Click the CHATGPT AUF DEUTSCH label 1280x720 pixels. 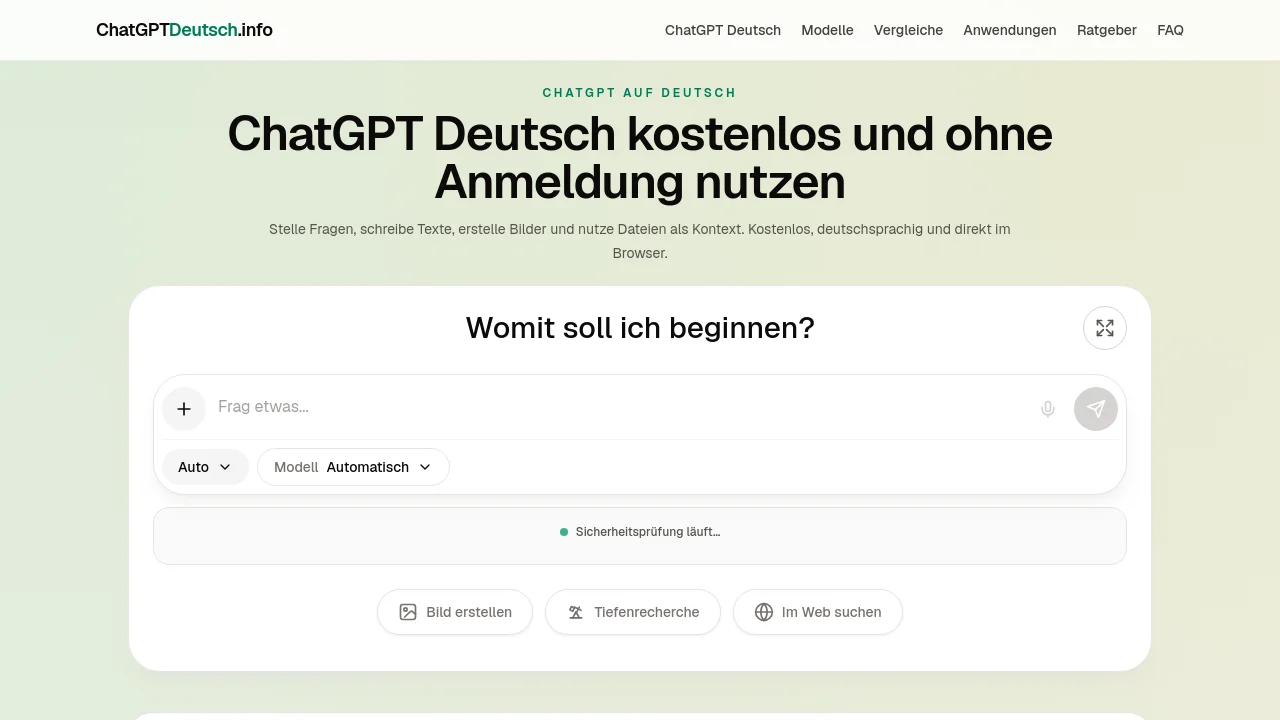pos(640,93)
